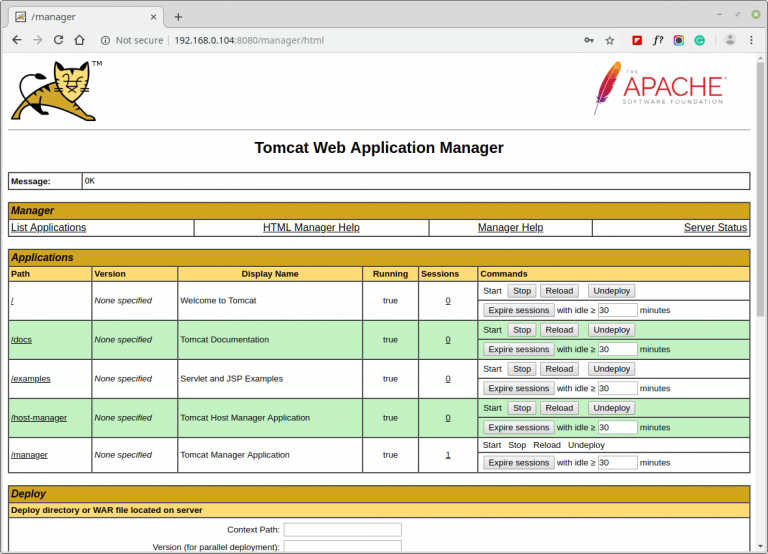Open the Server Status link
Viewport: 768px width, 554px height.
click(715, 228)
